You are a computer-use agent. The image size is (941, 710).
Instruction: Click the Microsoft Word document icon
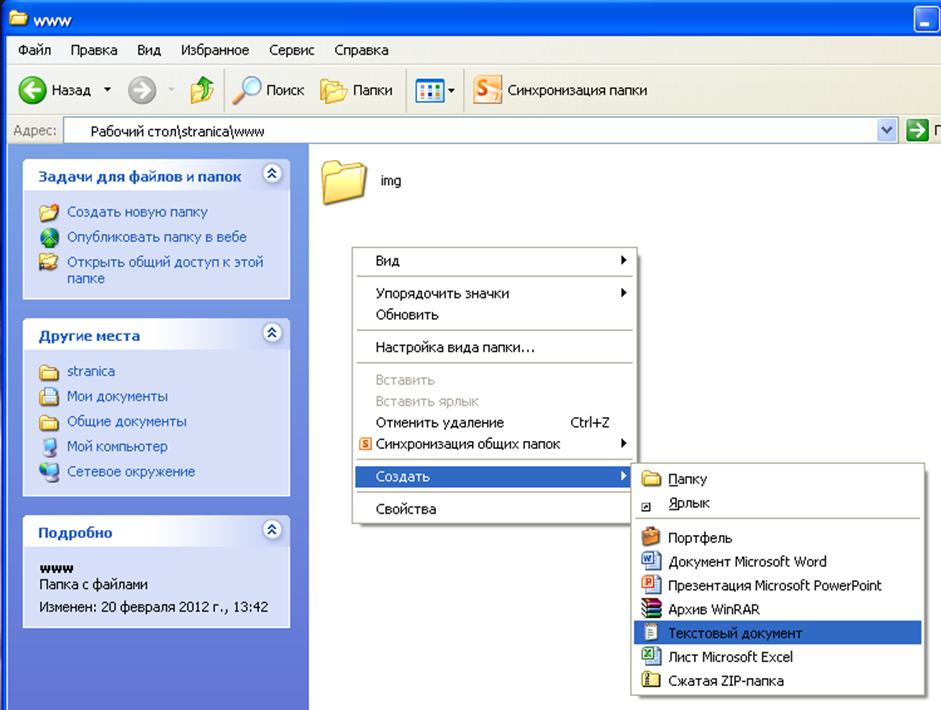tap(651, 561)
